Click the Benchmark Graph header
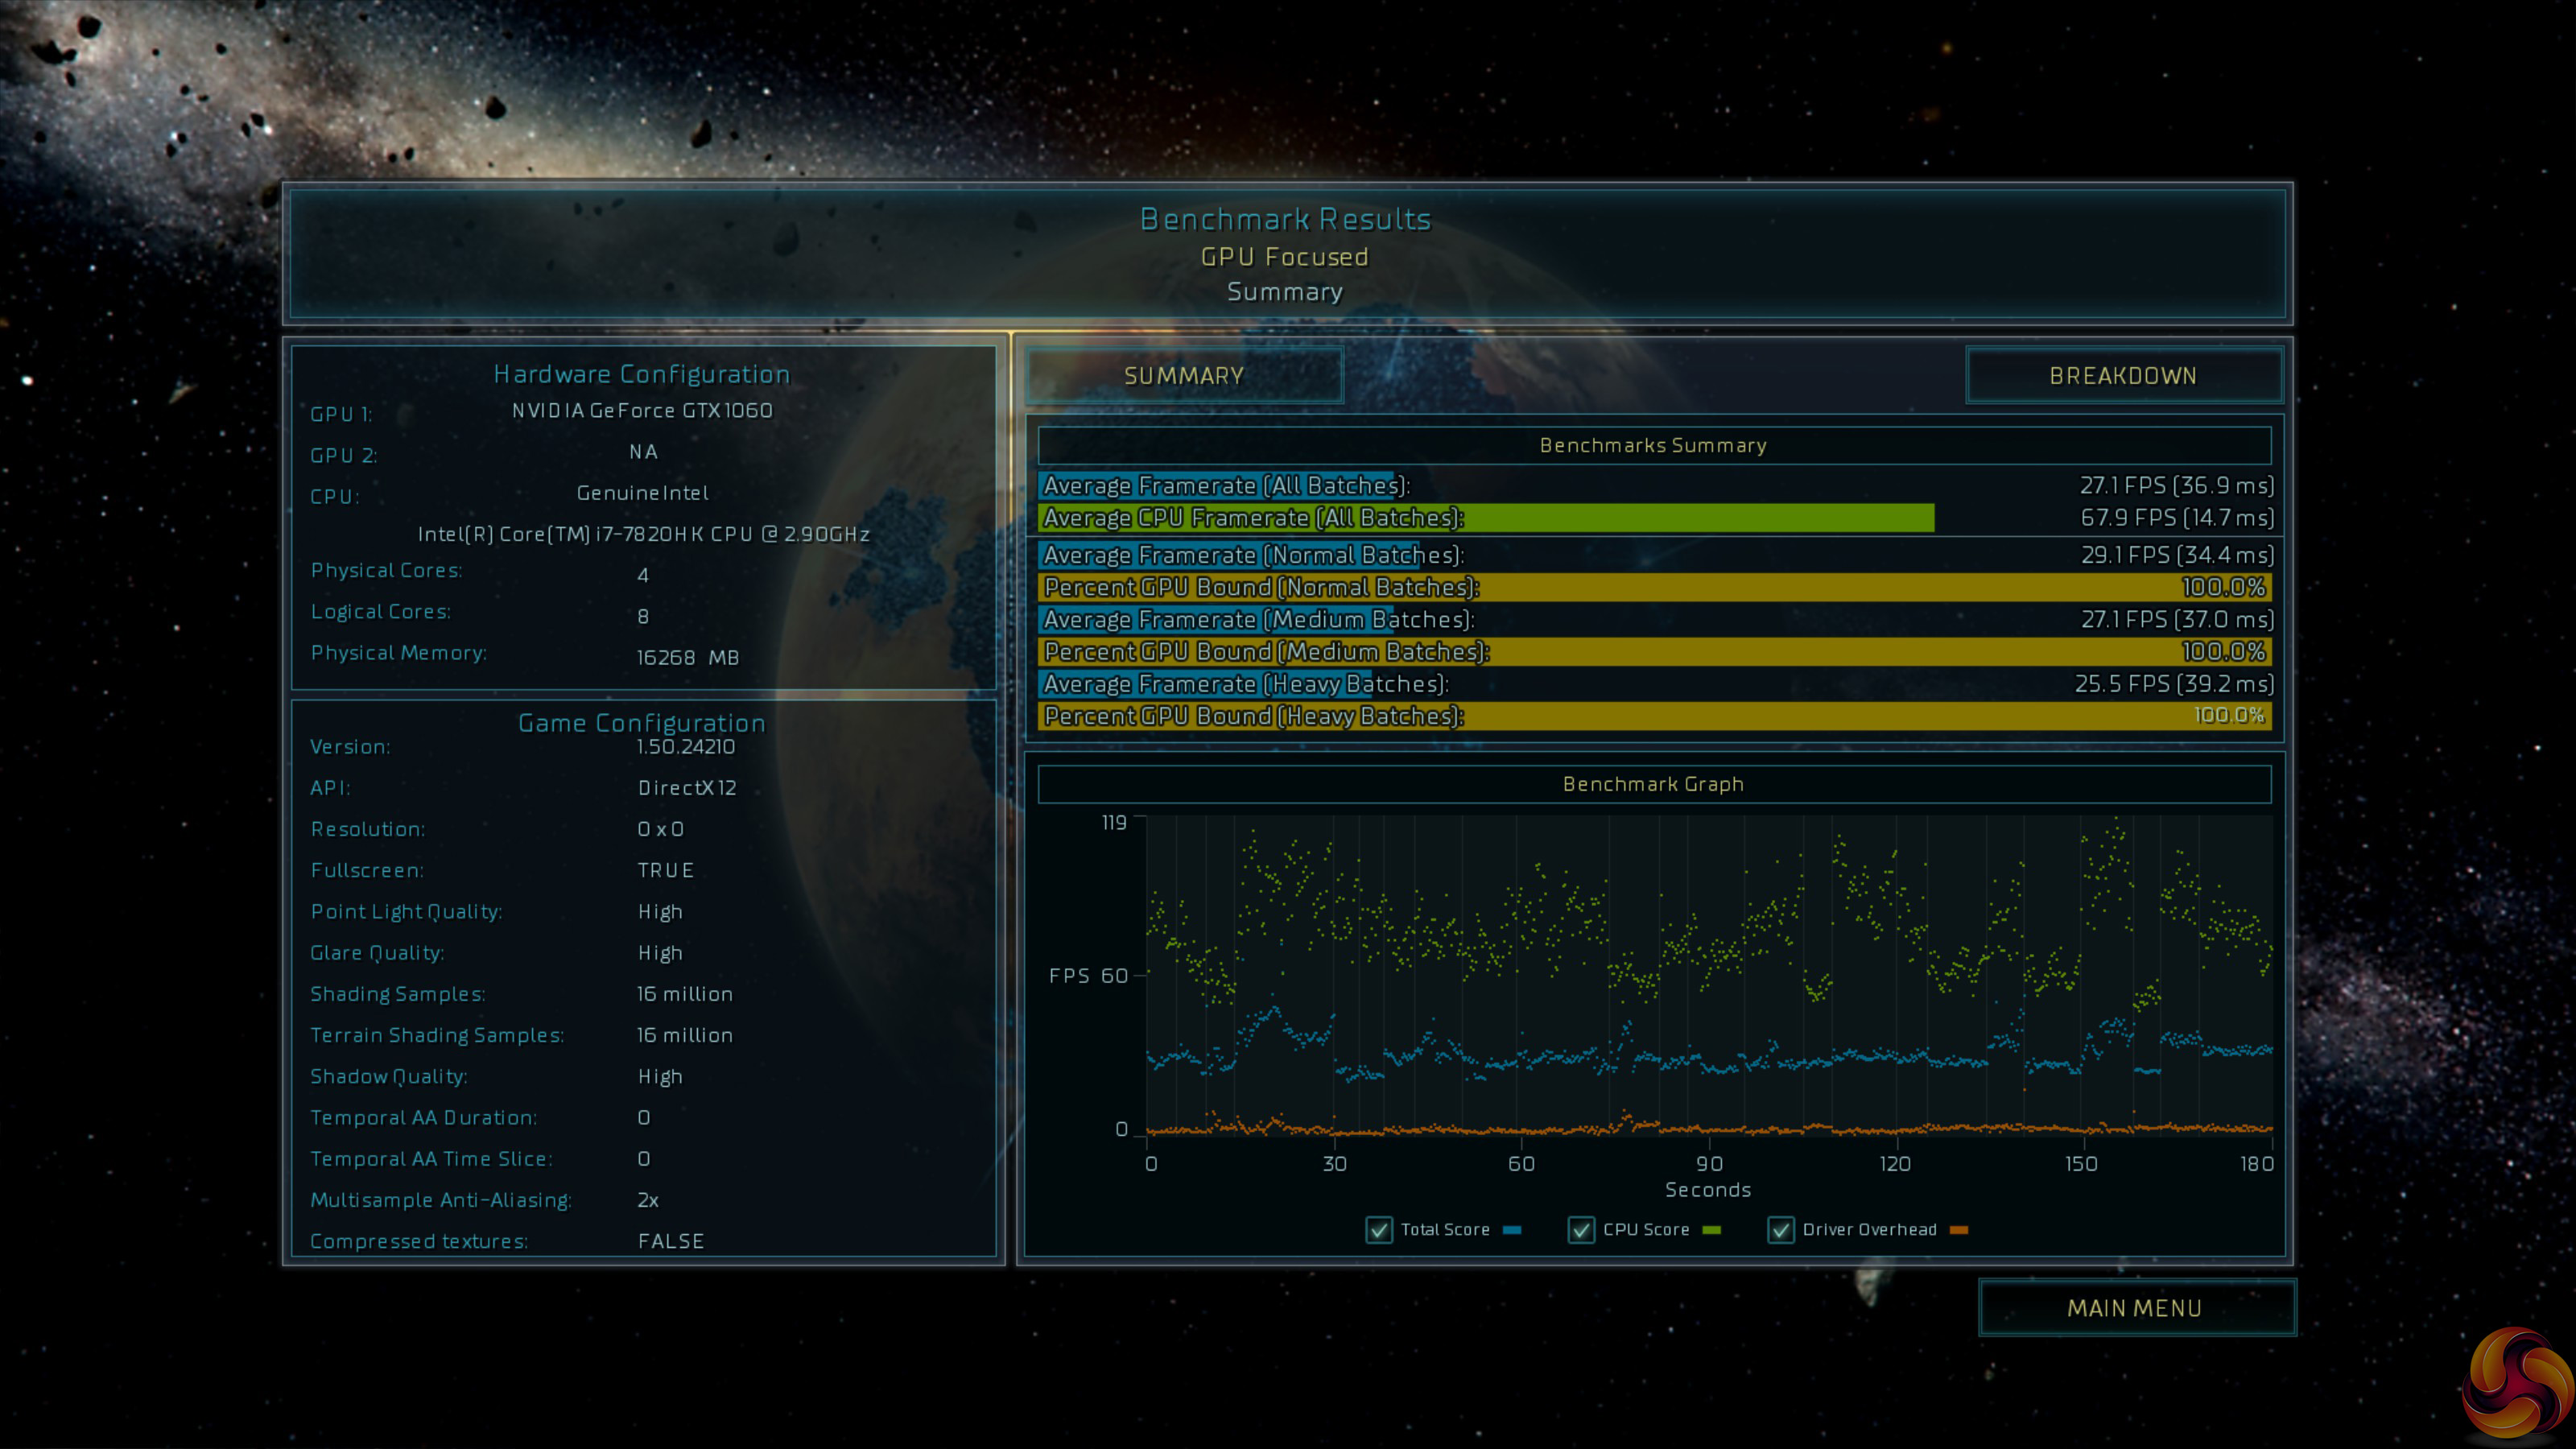2576x1449 pixels. pyautogui.click(x=1654, y=784)
